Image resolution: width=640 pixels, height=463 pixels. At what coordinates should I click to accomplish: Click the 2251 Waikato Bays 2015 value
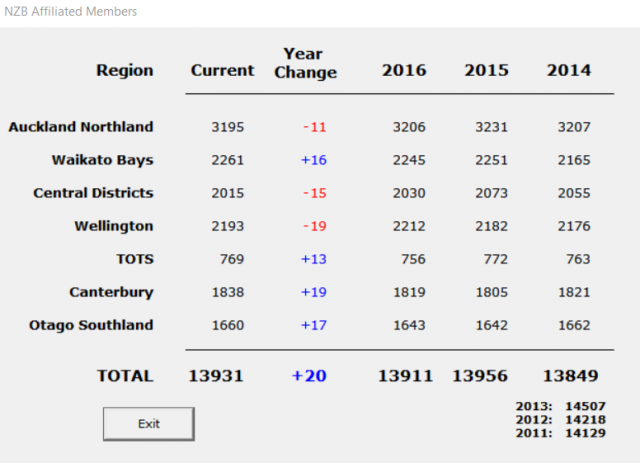[492, 160]
